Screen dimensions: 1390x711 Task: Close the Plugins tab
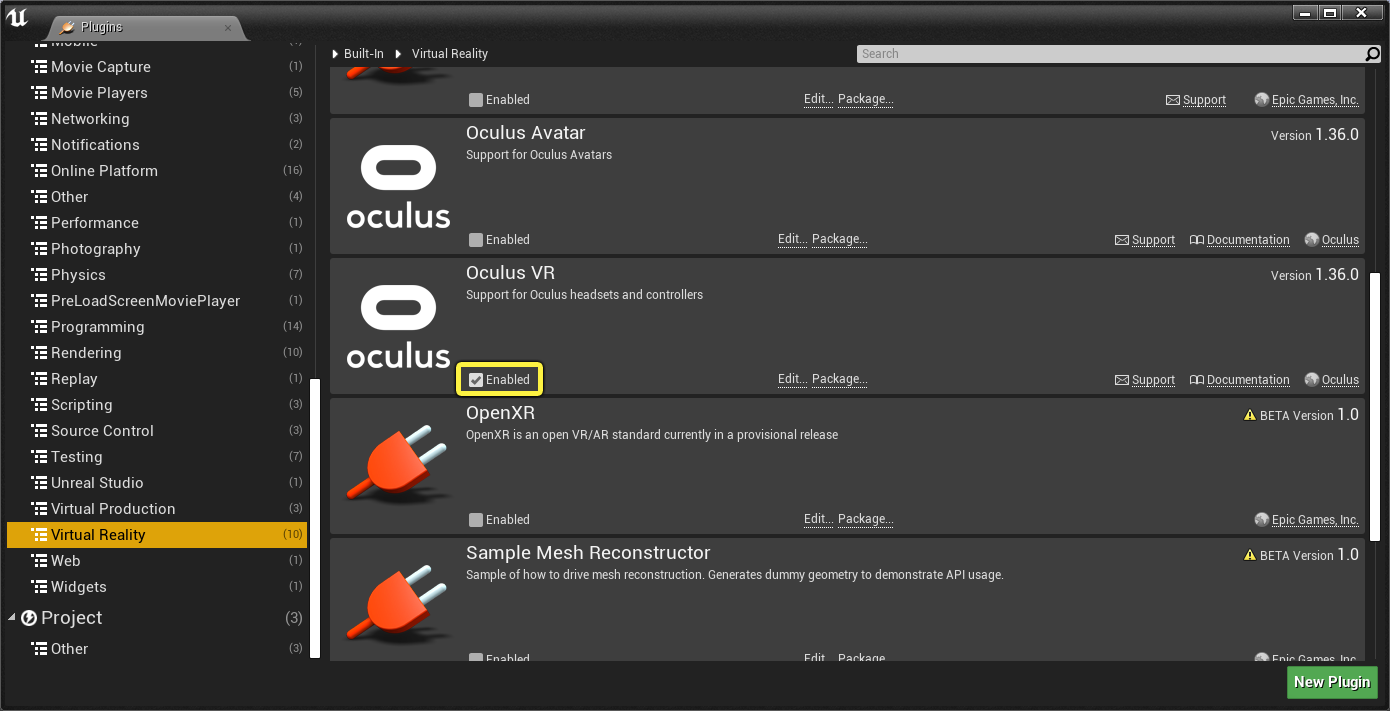tap(228, 28)
